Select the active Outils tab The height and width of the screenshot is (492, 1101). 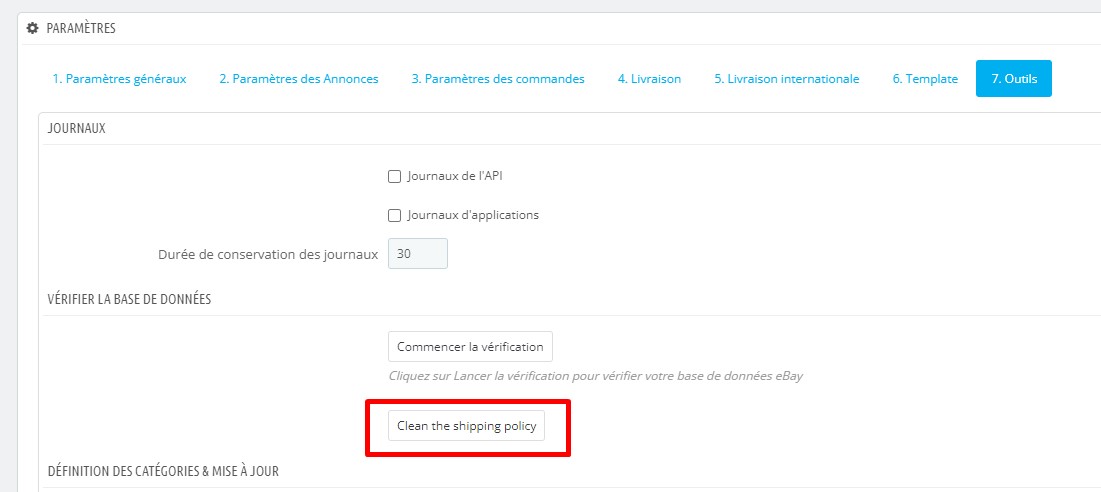1013,79
